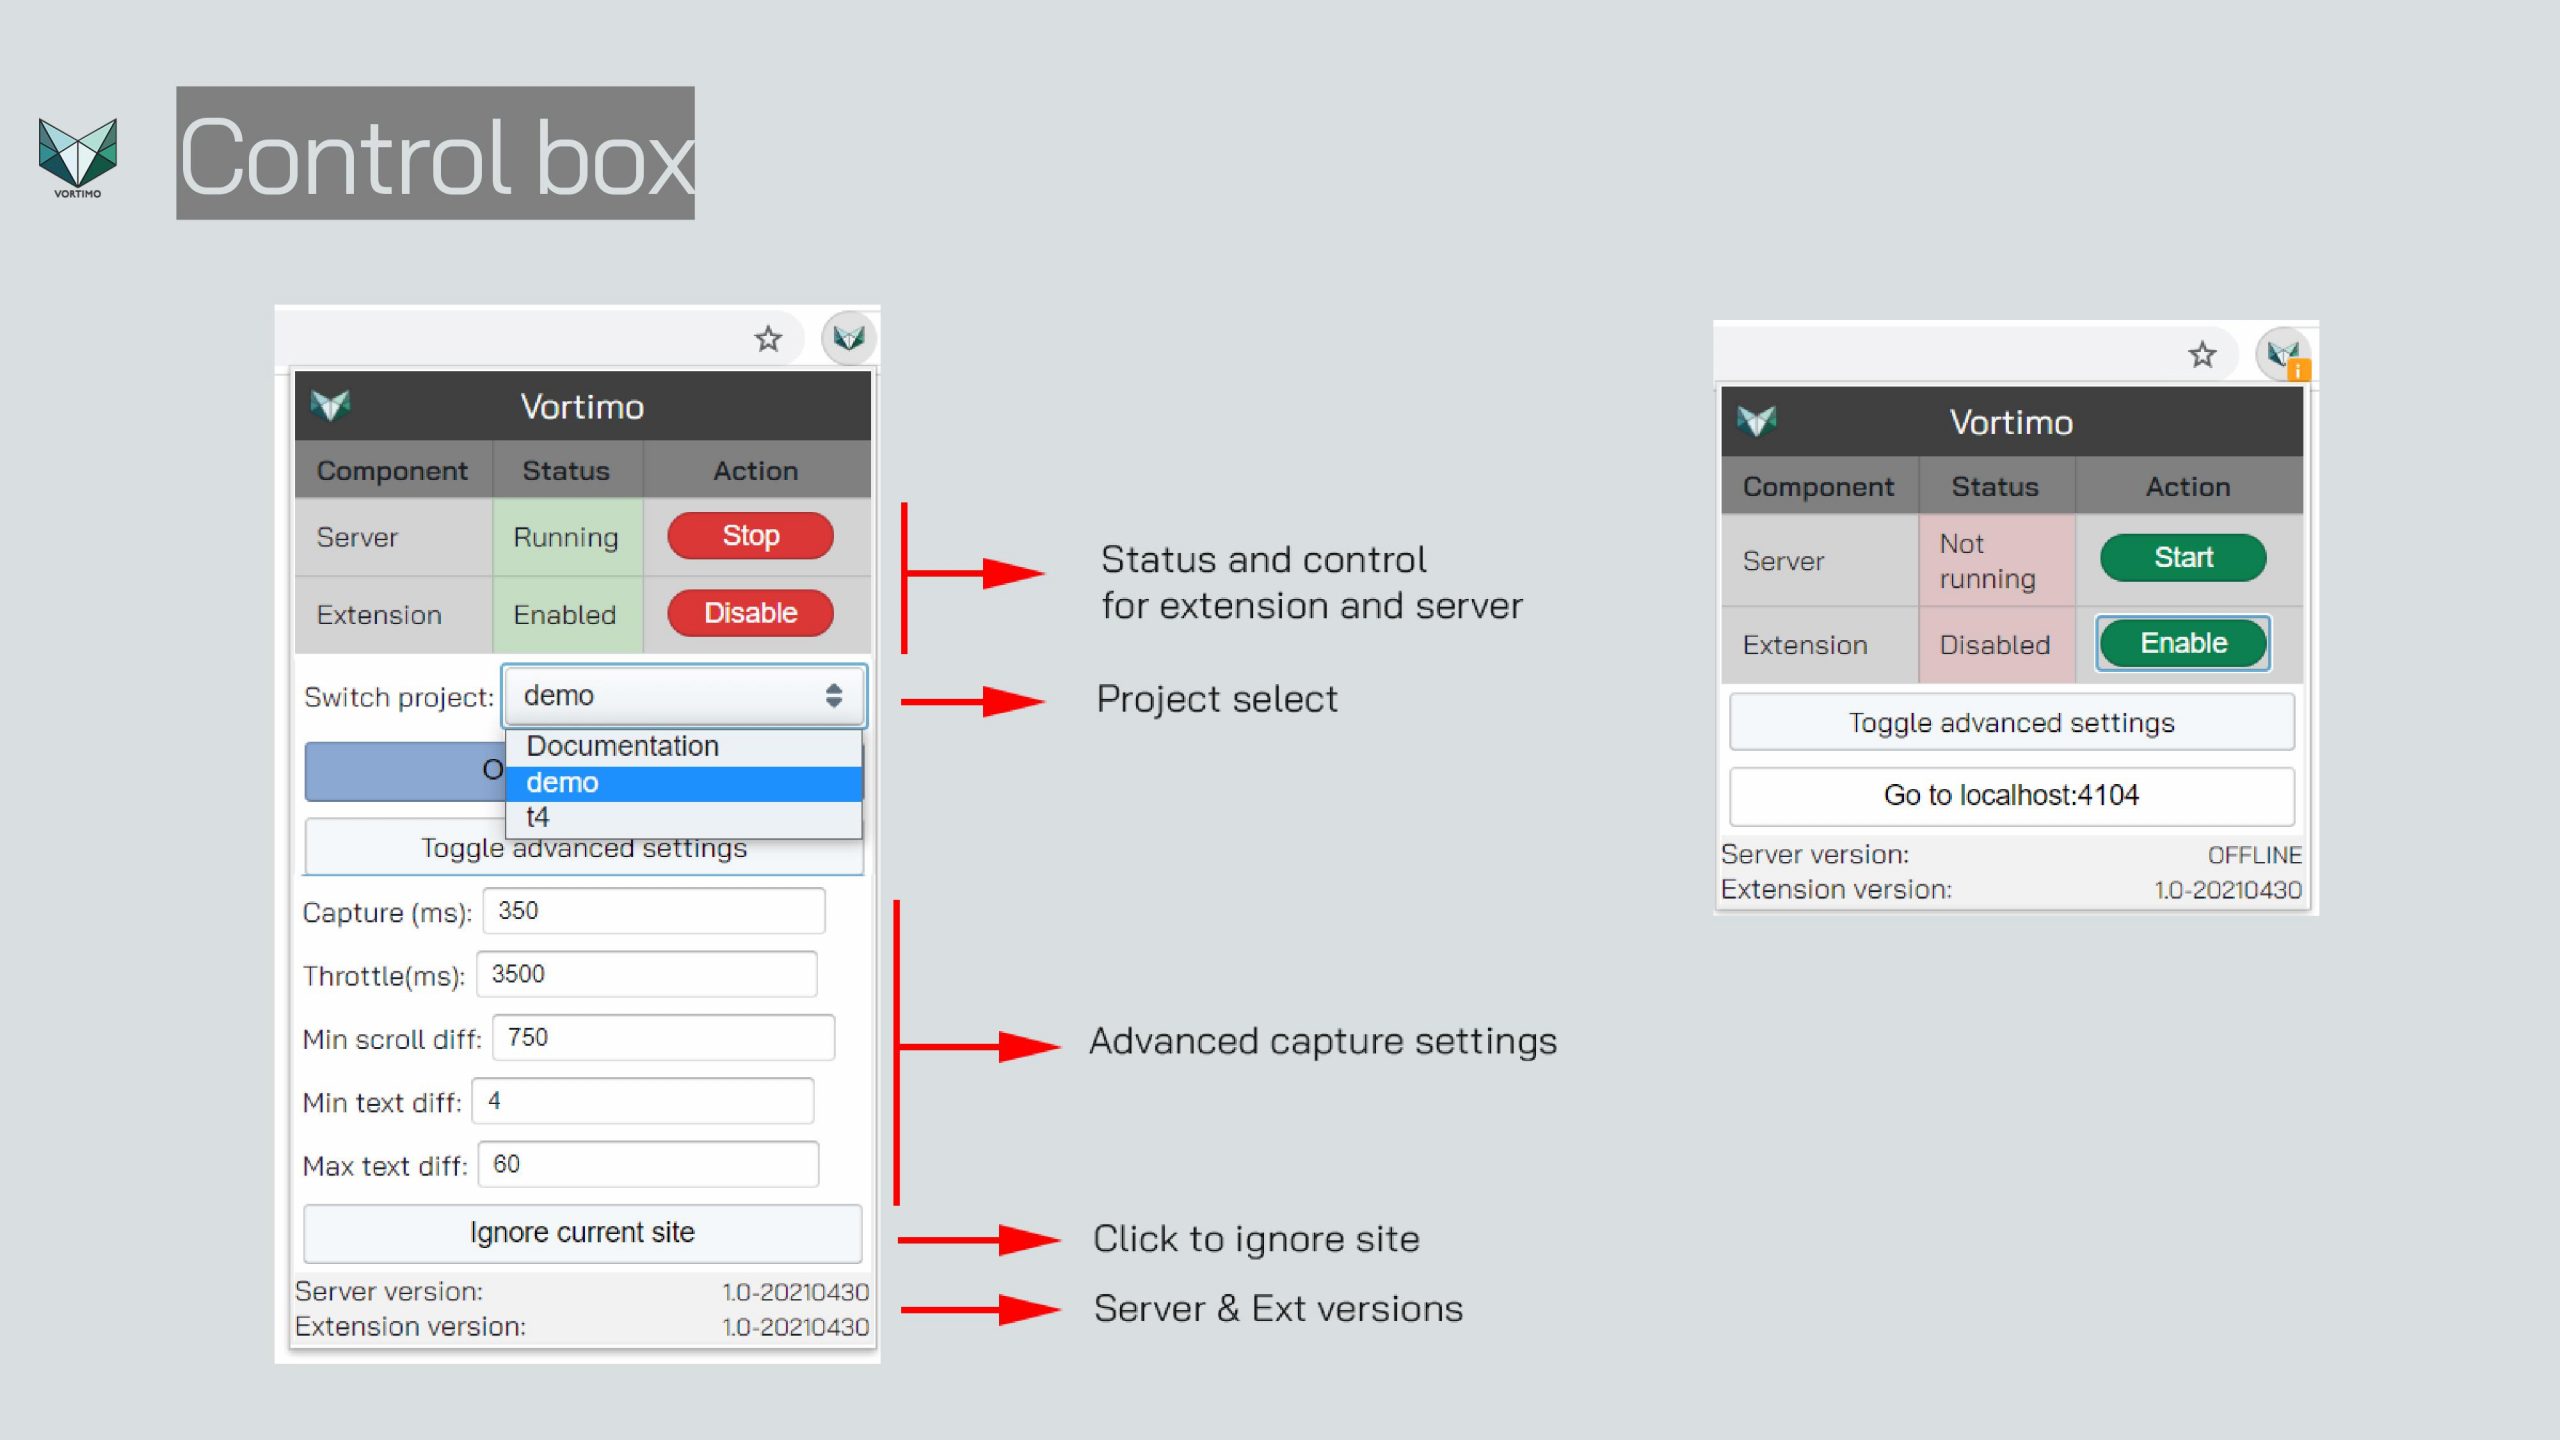This screenshot has height=1440, width=2560.
Task: Click the Vortimo logo in right popup header
Action: [1756, 421]
